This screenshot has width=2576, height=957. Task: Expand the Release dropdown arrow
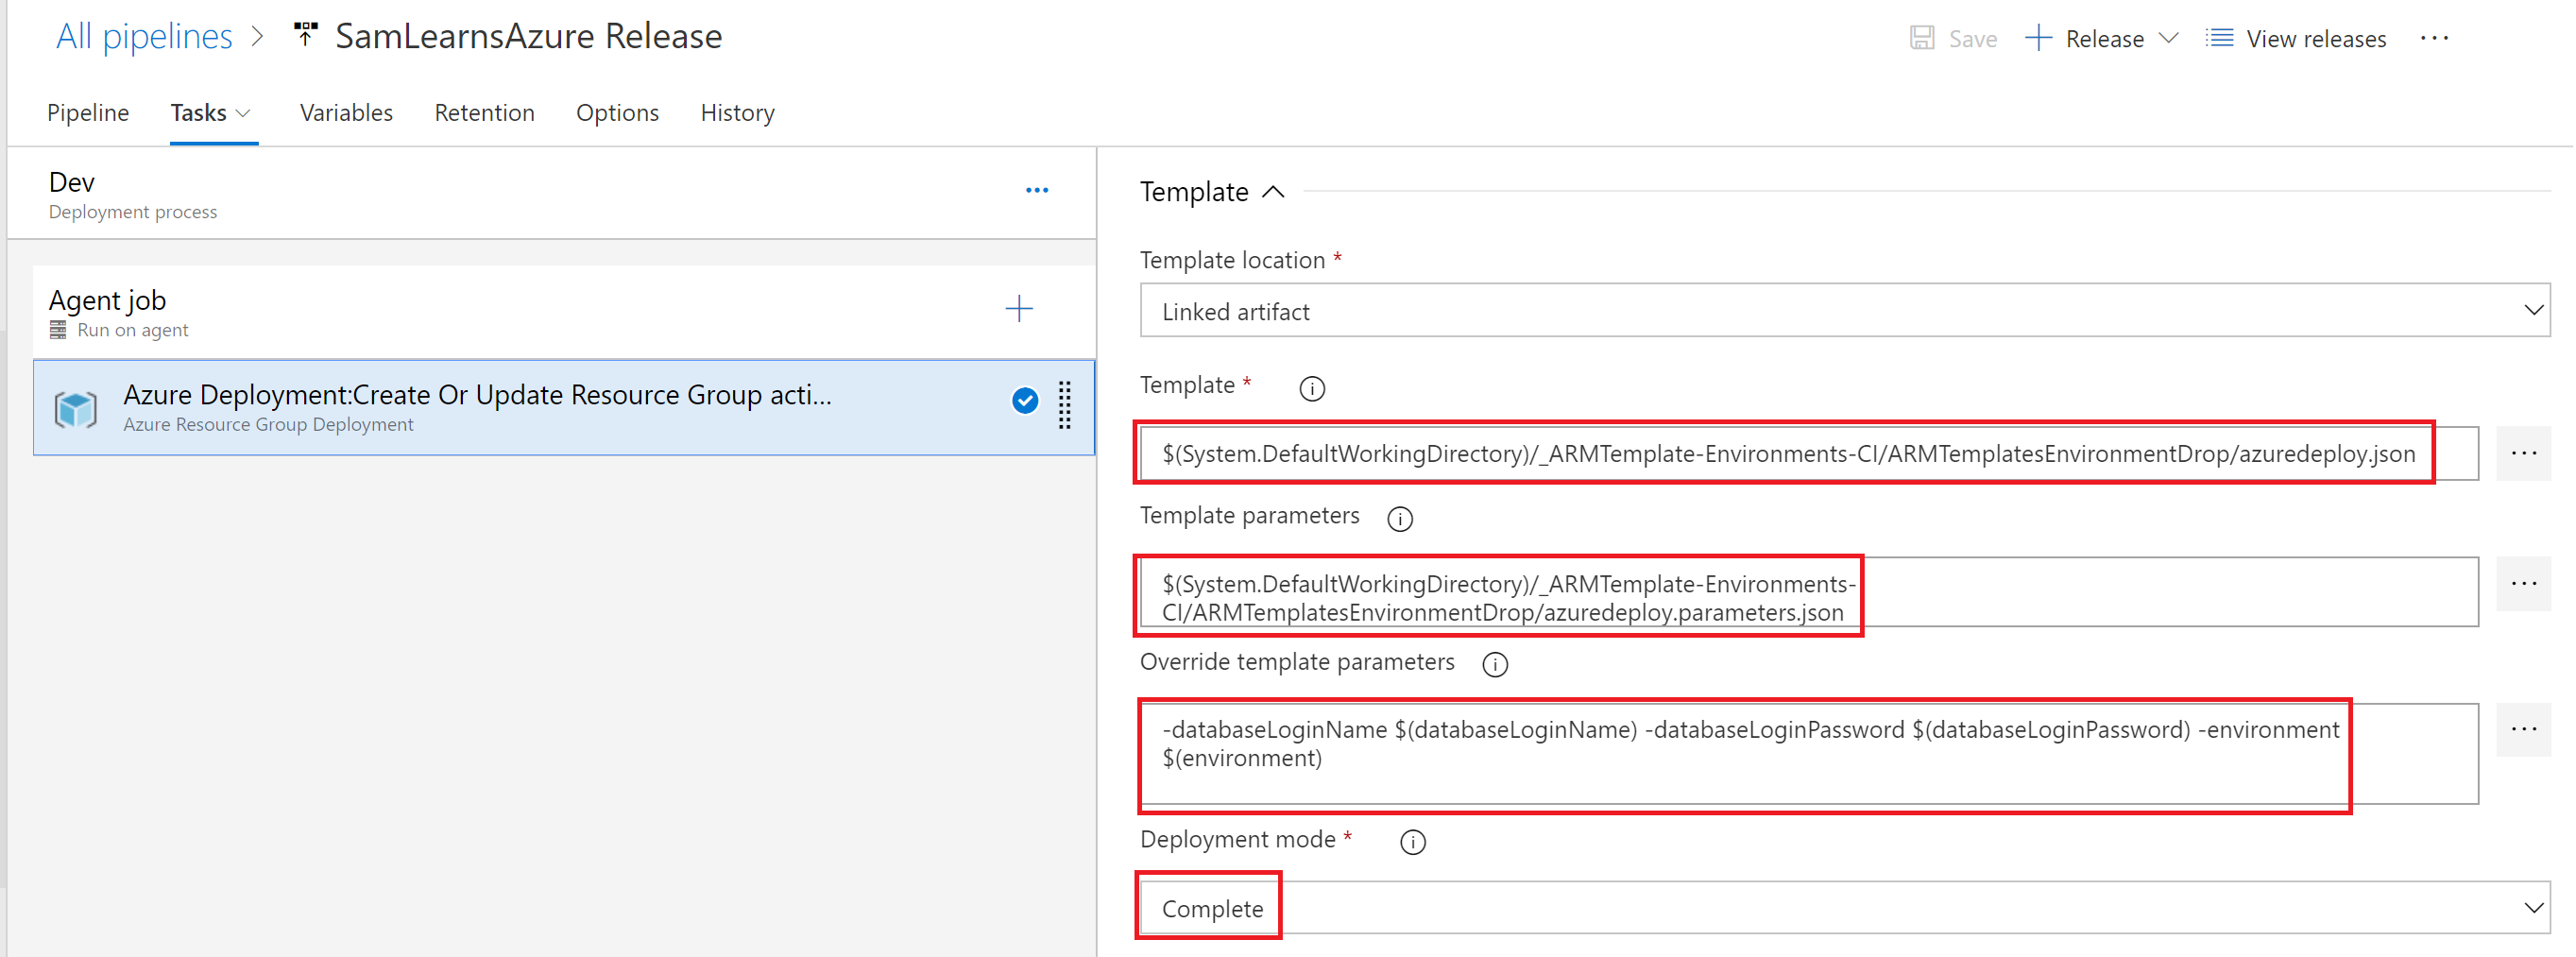(2168, 38)
